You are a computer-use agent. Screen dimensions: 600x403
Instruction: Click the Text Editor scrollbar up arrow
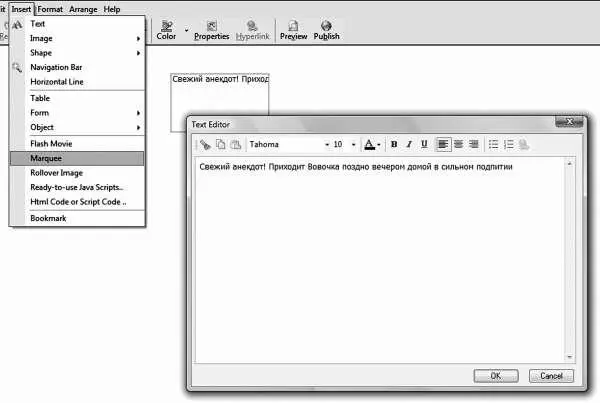(569, 163)
